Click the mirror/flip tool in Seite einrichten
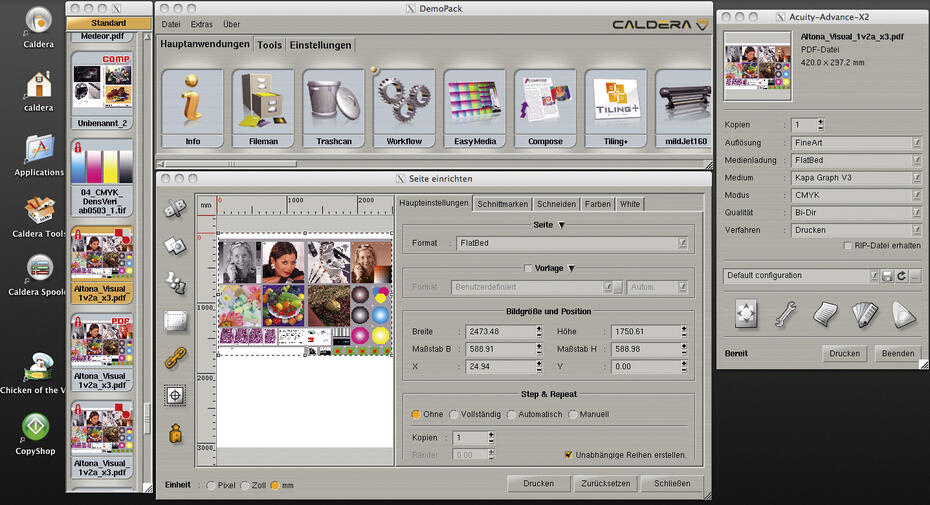The image size is (930, 505). [176, 208]
